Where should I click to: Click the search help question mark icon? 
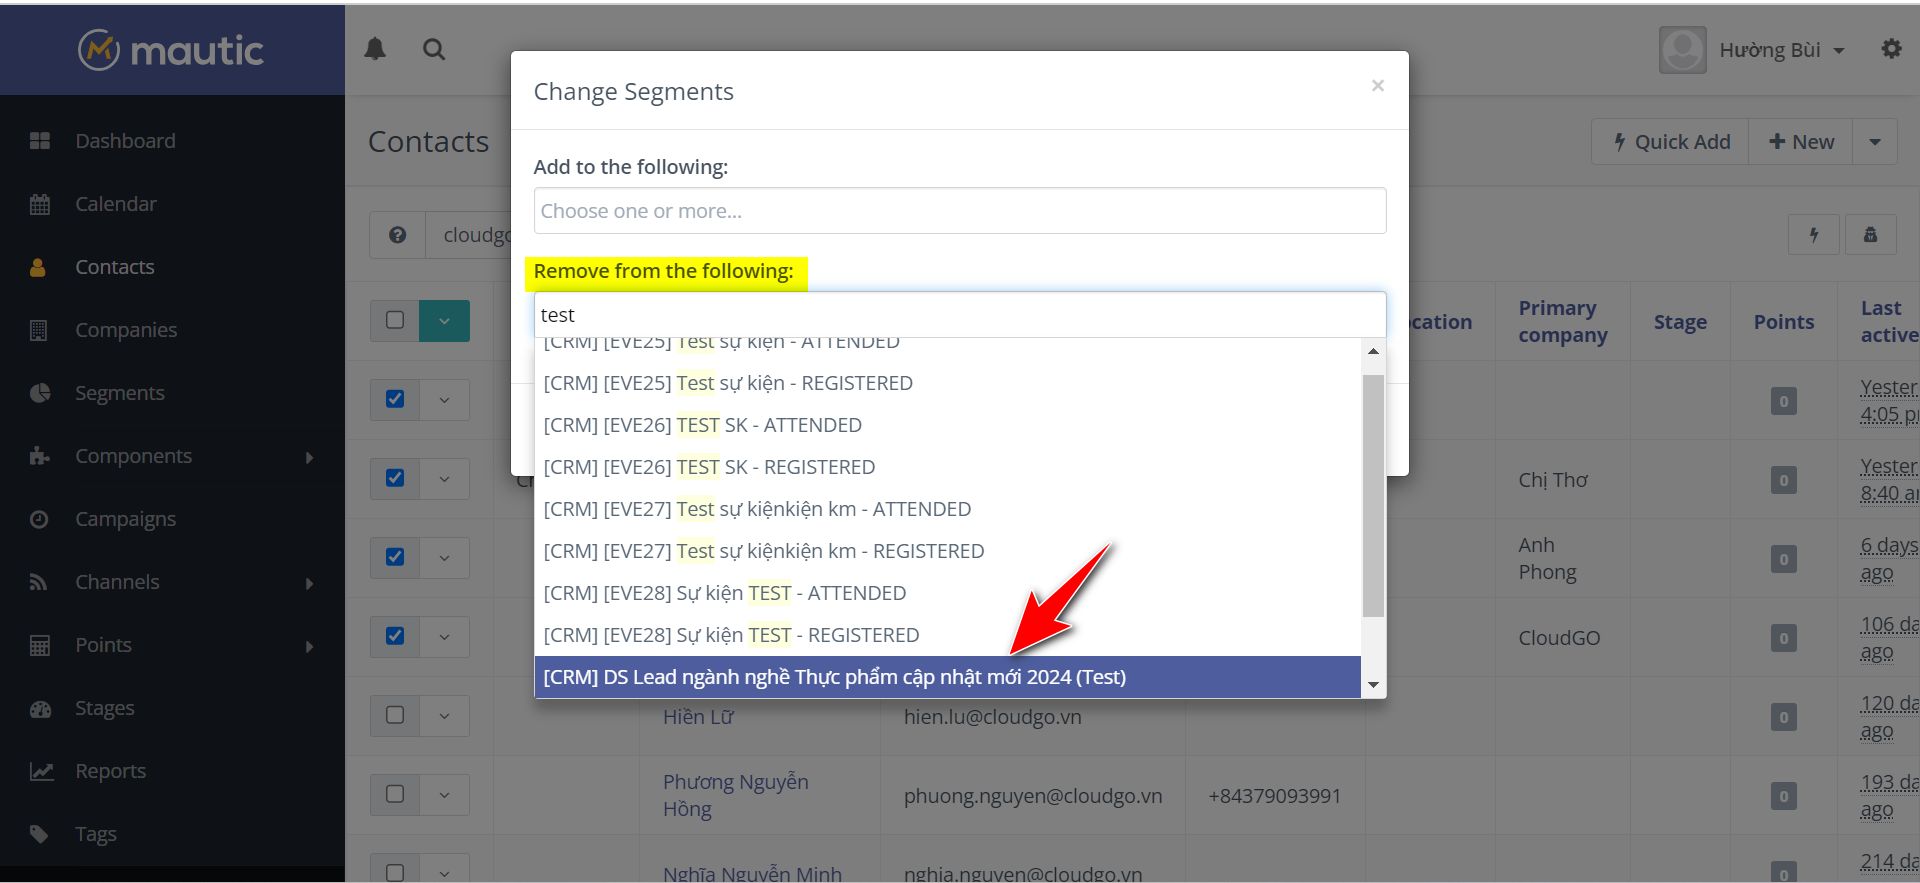tap(397, 235)
